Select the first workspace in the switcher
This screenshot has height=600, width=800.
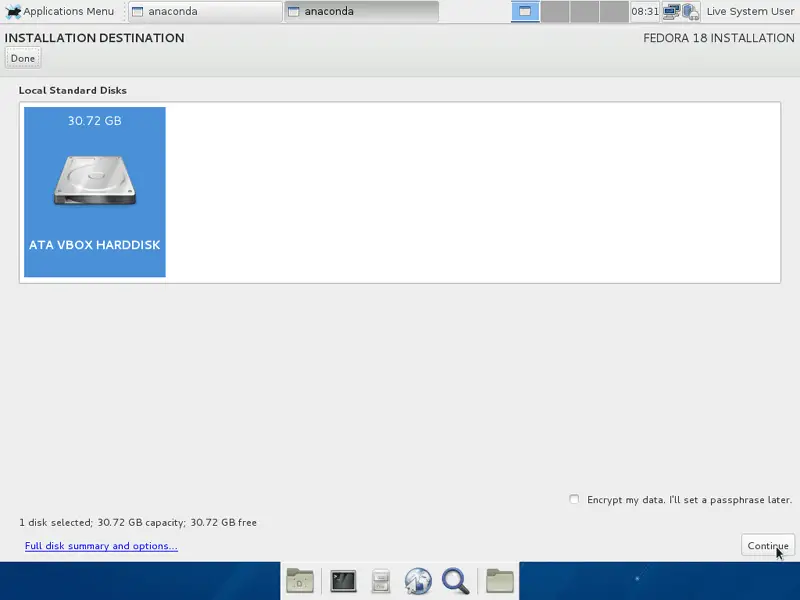pyautogui.click(x=525, y=11)
